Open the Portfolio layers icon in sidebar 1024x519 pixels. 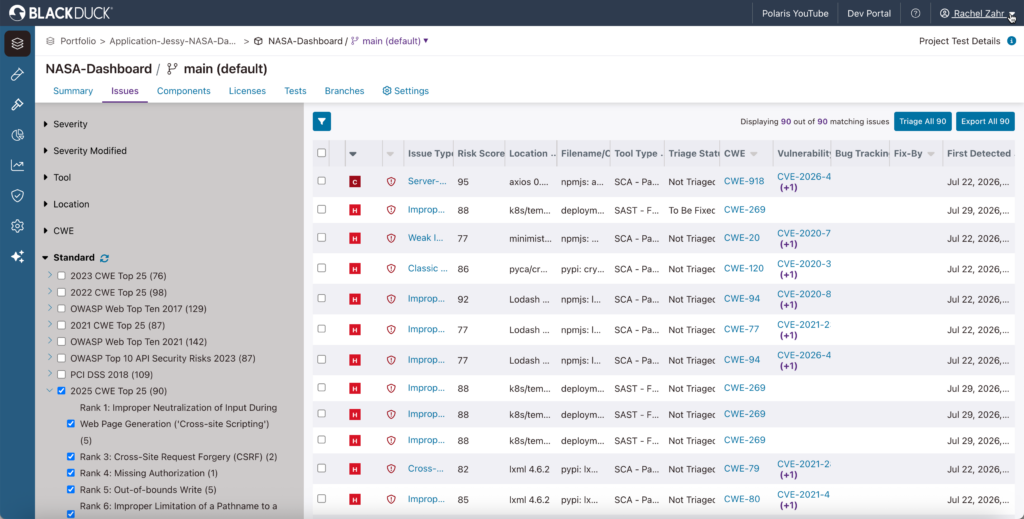(18, 44)
